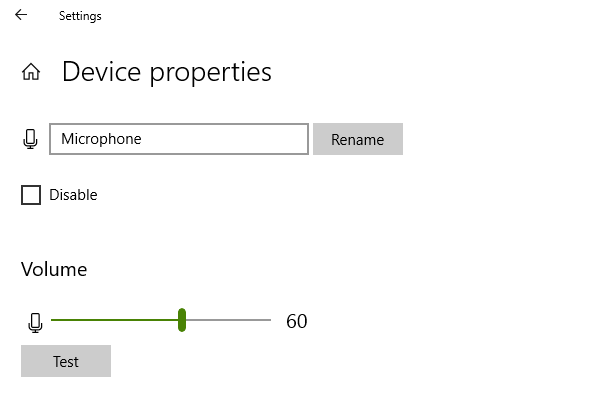Click gray slider track right of thumb
This screenshot has height=397, width=604.
(228, 320)
